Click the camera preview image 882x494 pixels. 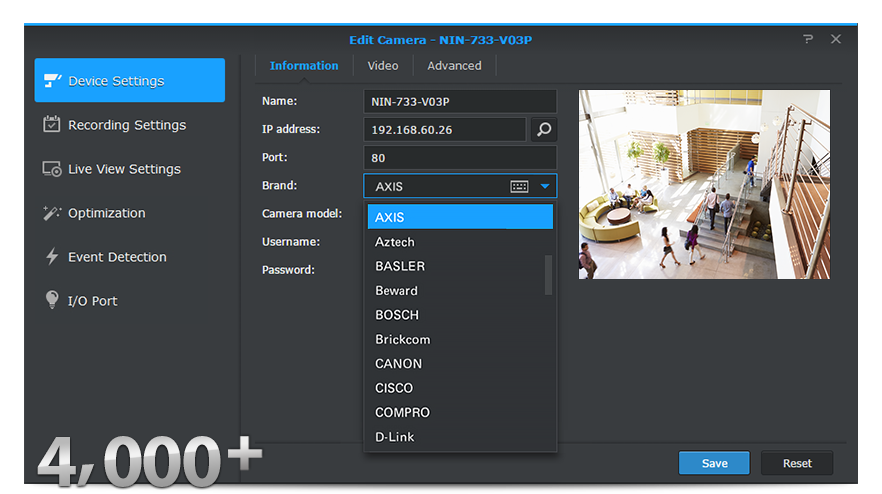(704, 184)
